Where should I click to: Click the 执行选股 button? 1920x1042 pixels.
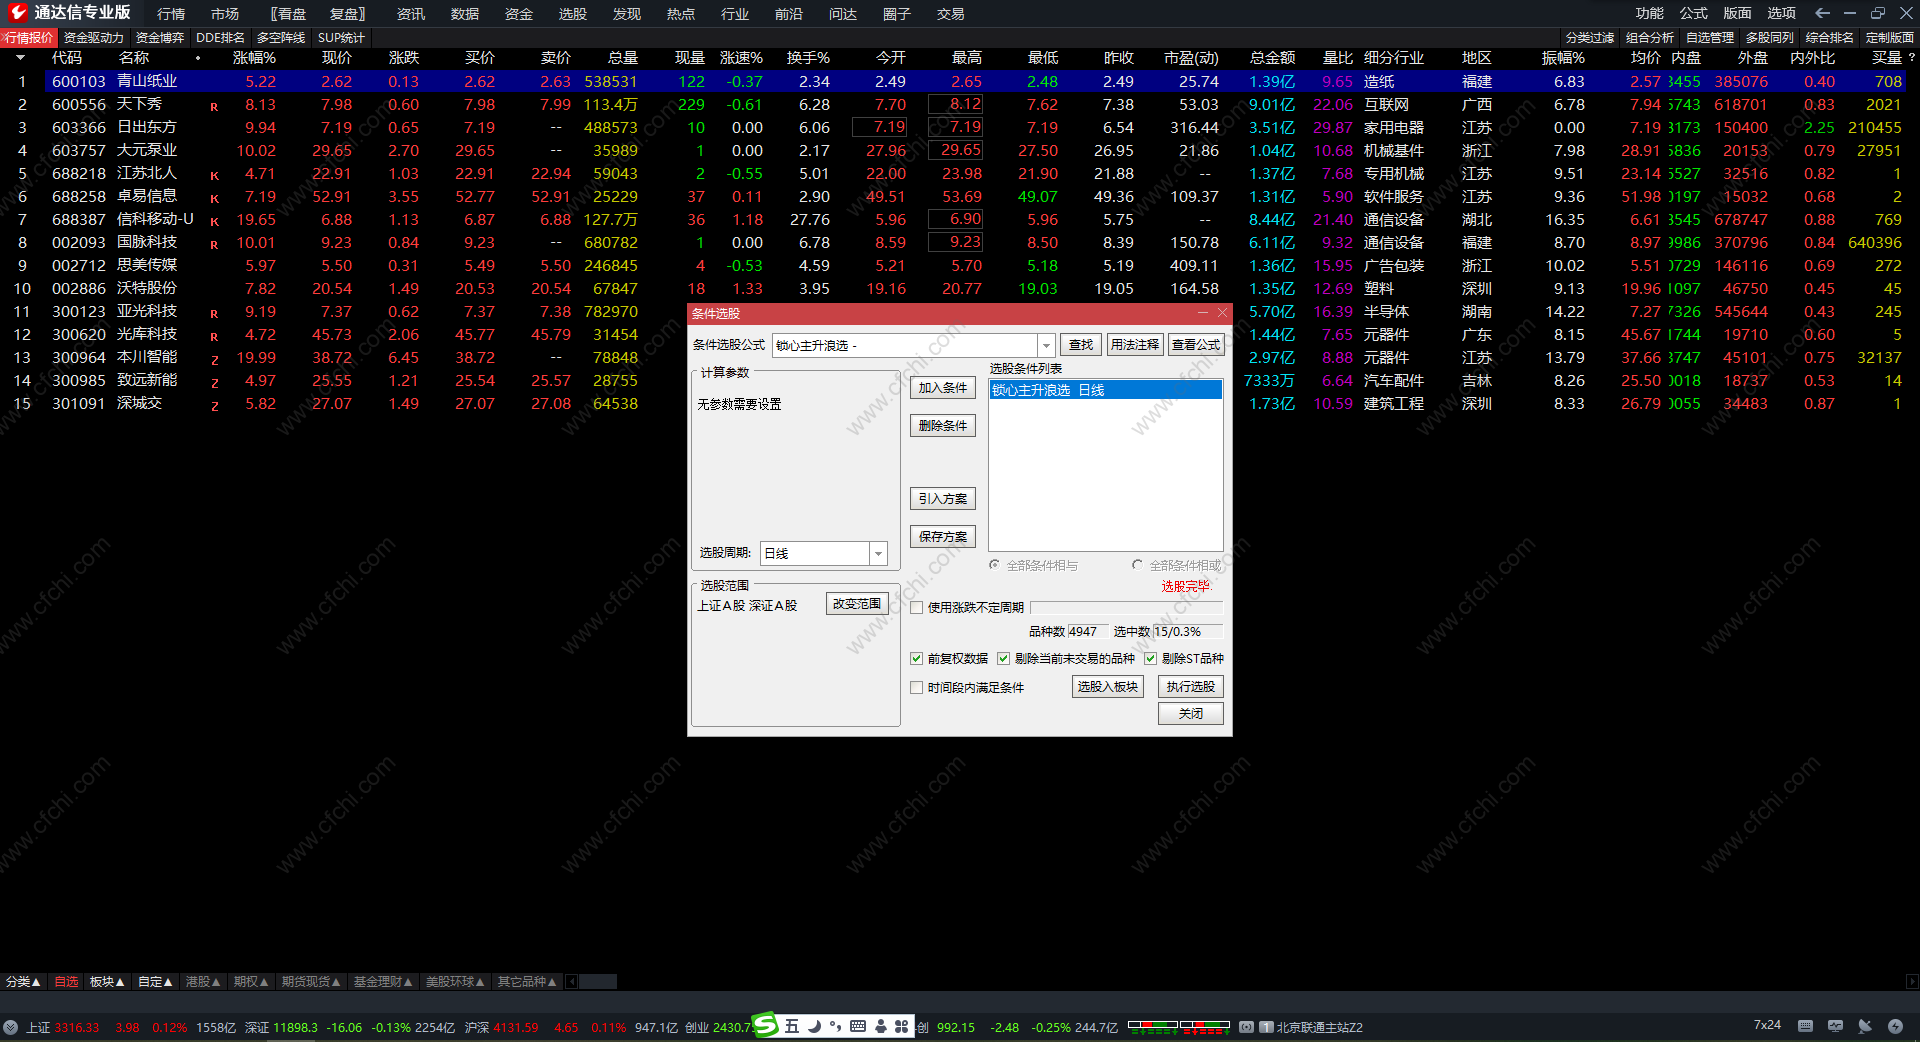pos(1190,687)
